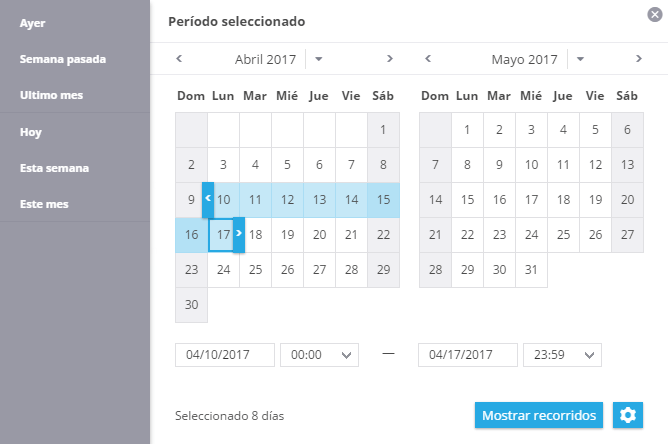The width and height of the screenshot is (668, 444).
Task: Click the end date field 04/17/2017
Action: [468, 355]
